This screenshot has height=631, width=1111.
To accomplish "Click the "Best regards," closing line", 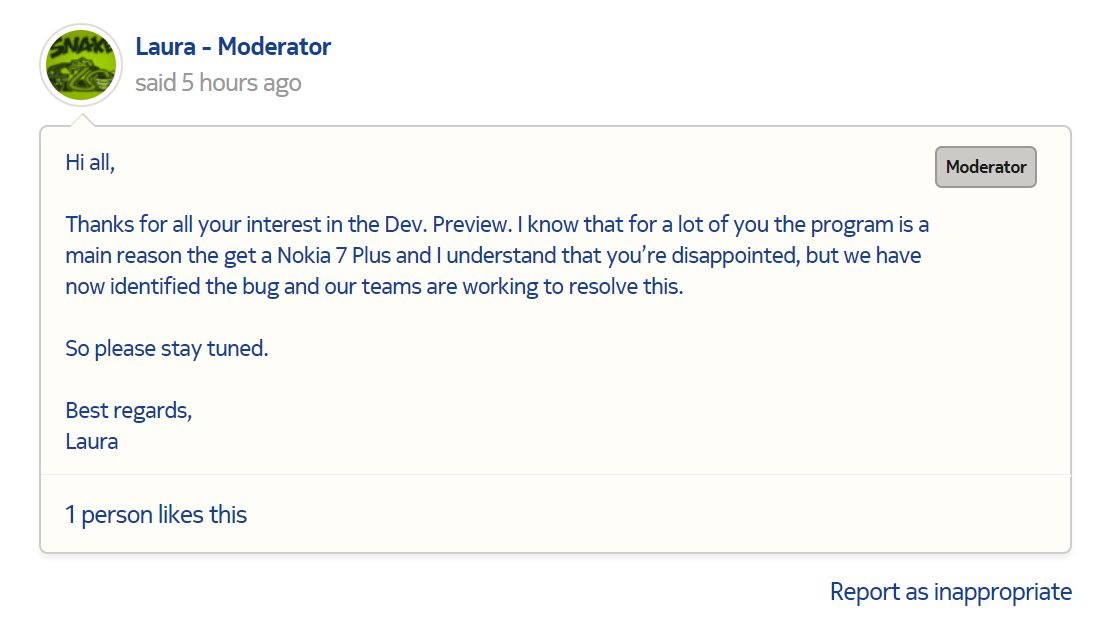I will (x=128, y=410).
